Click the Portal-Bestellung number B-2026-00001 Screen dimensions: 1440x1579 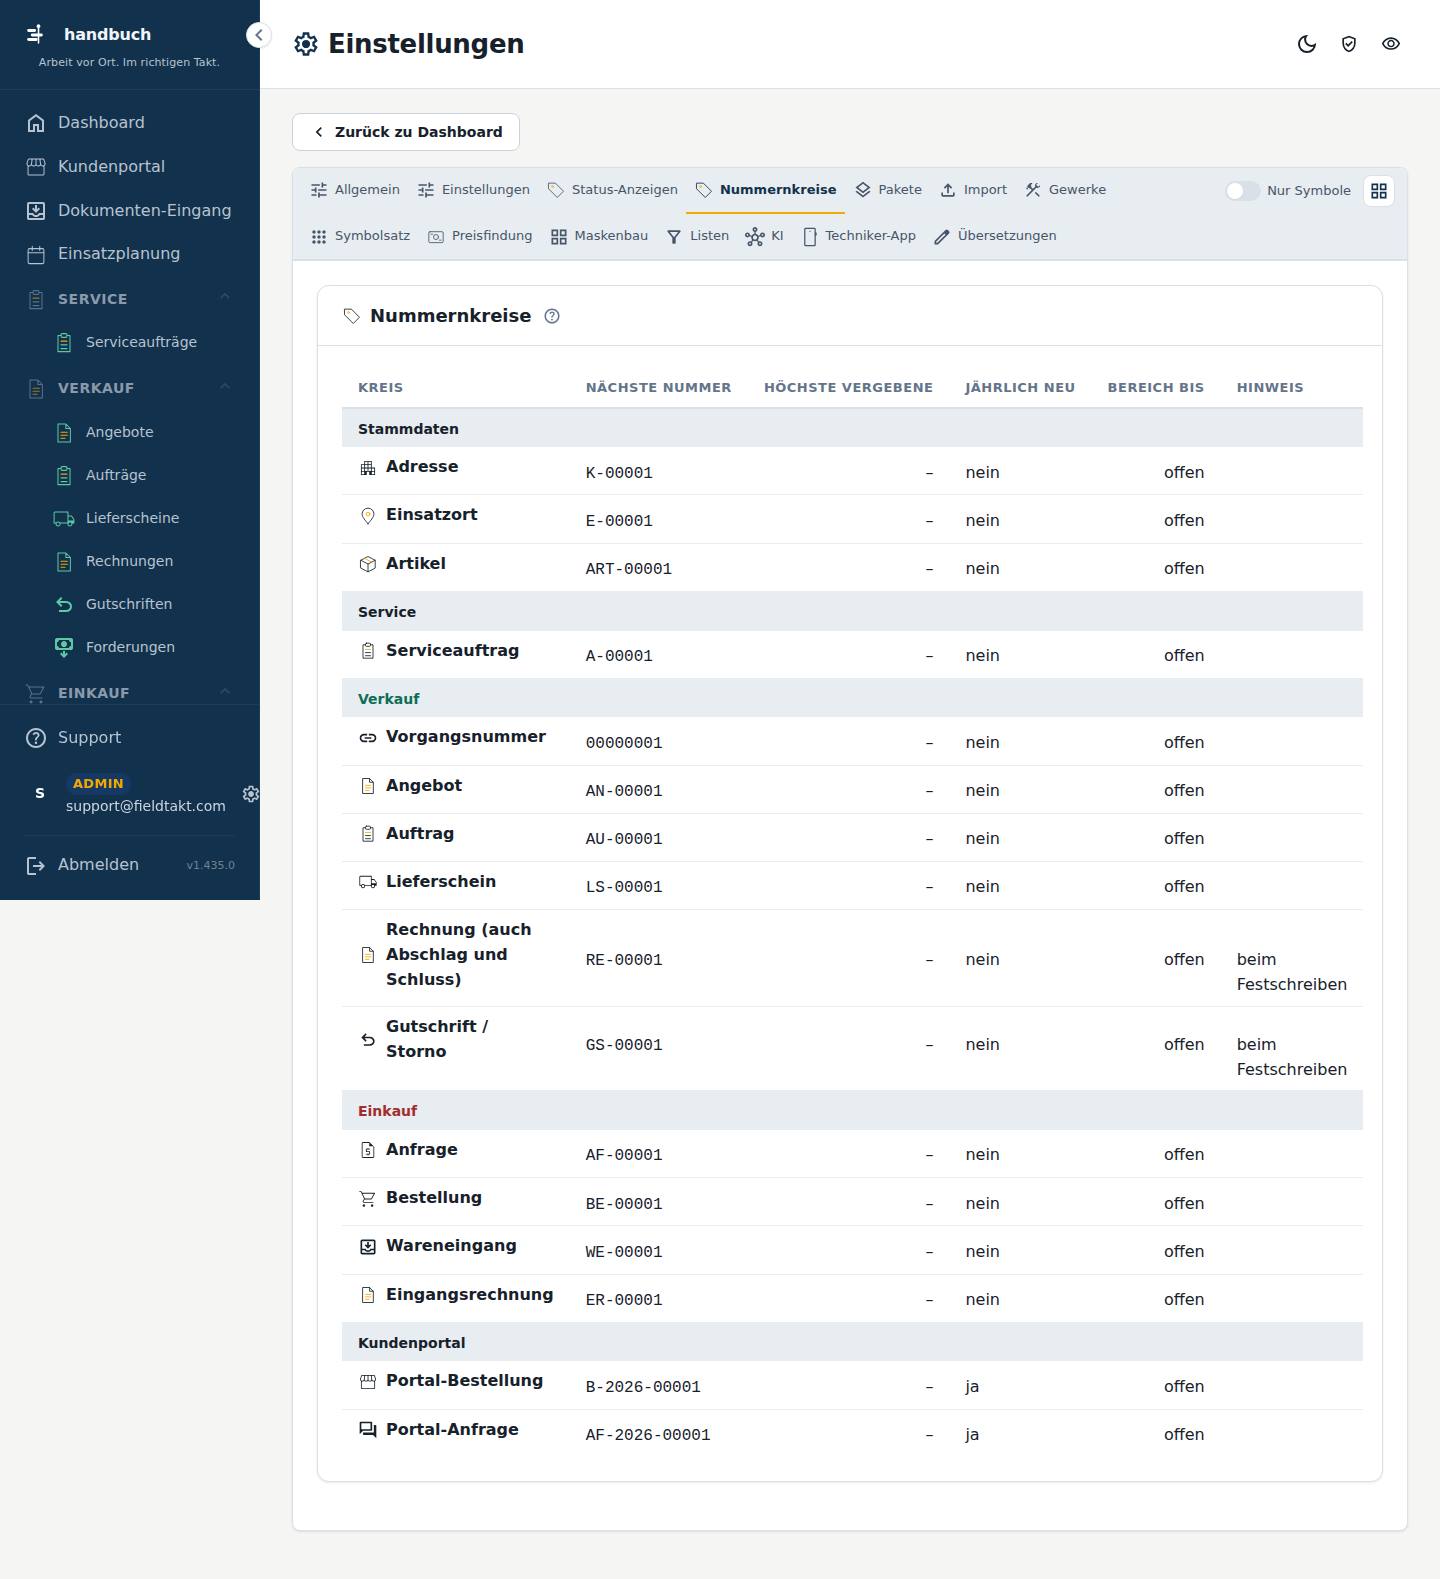pyautogui.click(x=643, y=1387)
